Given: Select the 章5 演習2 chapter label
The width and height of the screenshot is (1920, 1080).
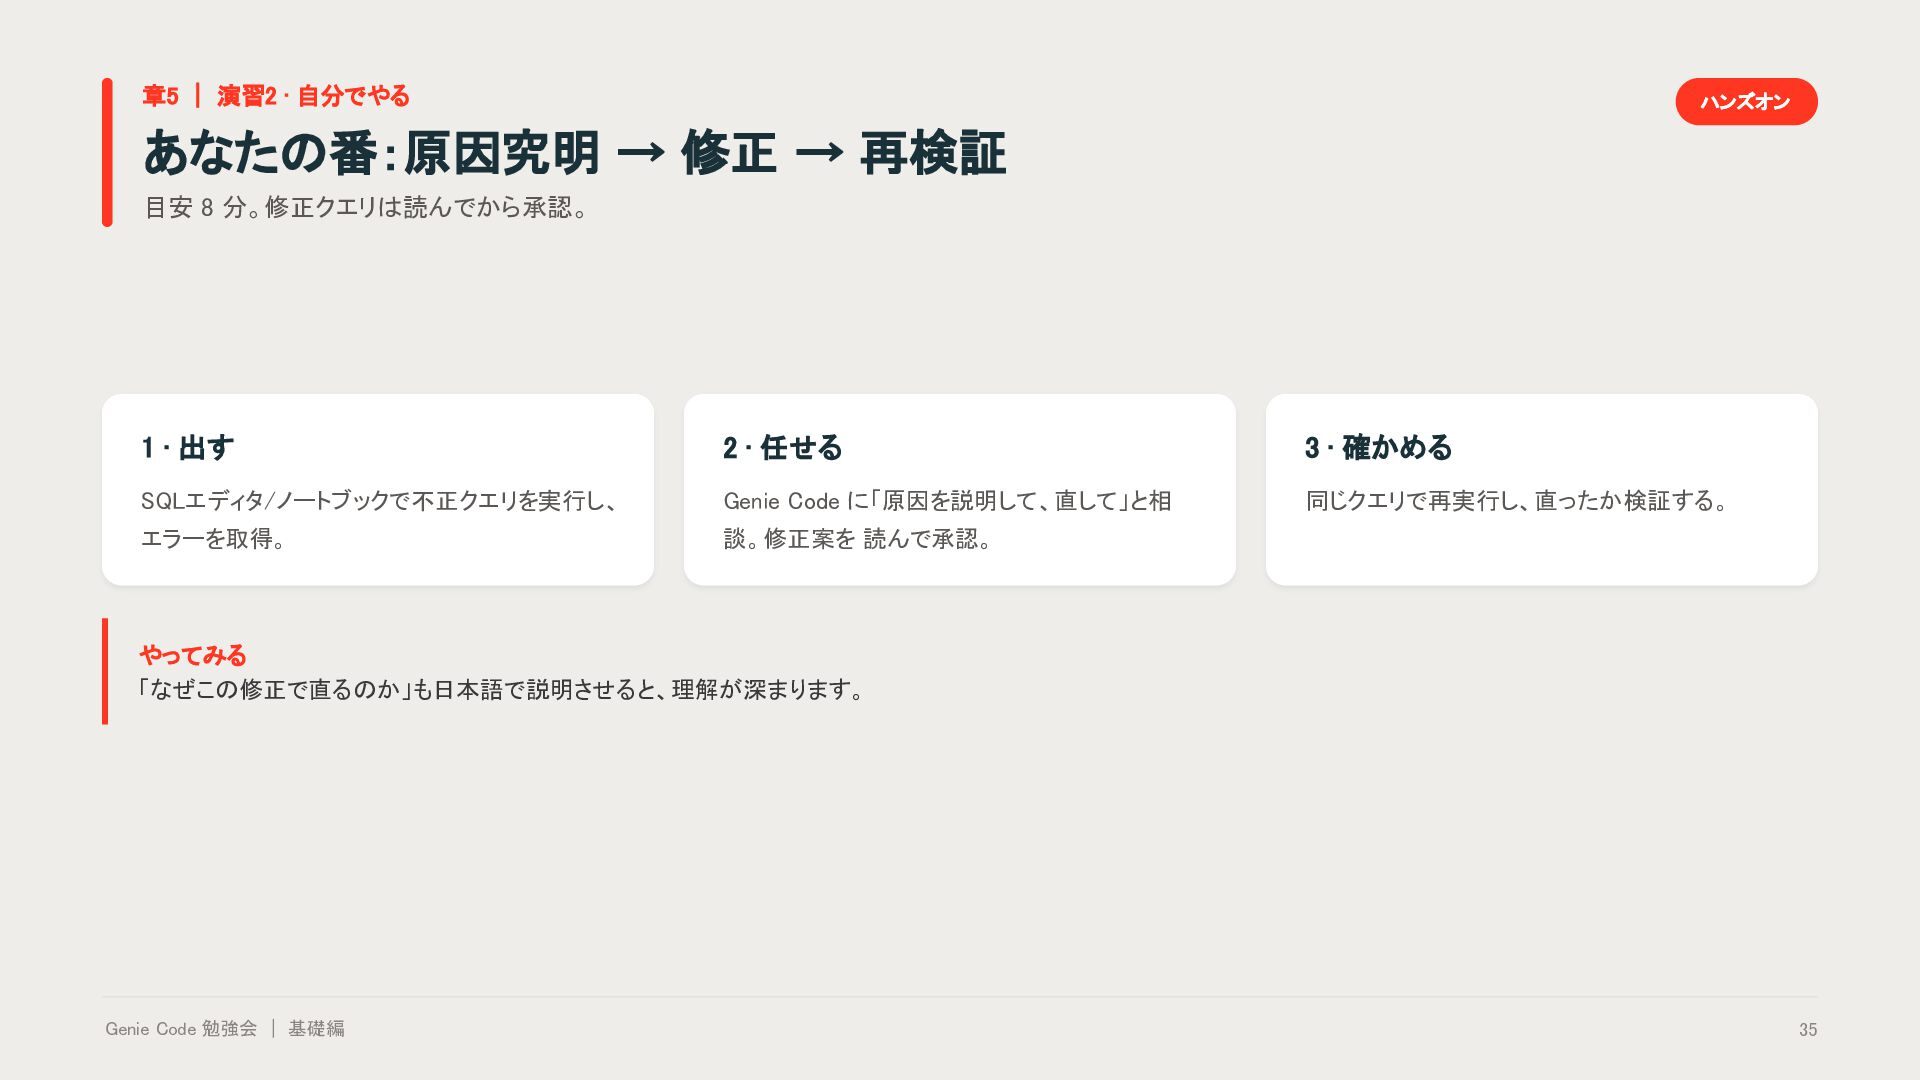Looking at the screenshot, I should [276, 96].
